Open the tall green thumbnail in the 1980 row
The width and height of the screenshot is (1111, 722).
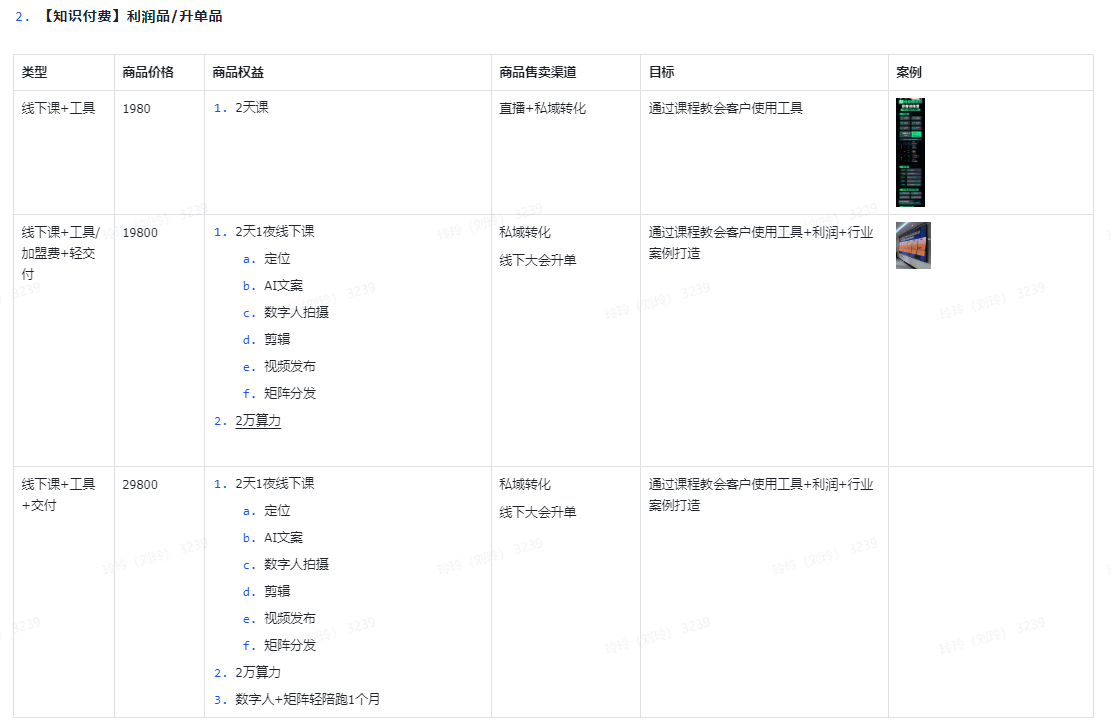pyautogui.click(x=910, y=152)
